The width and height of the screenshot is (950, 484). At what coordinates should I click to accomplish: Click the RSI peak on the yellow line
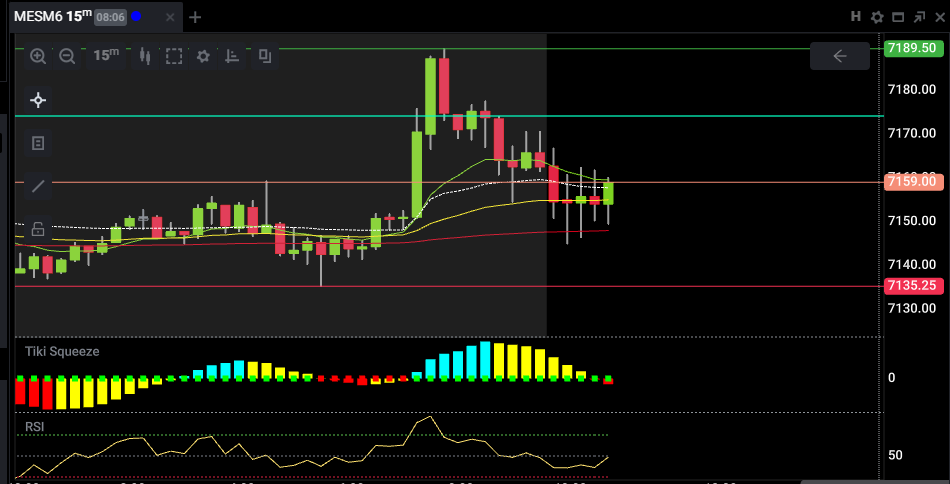click(430, 417)
